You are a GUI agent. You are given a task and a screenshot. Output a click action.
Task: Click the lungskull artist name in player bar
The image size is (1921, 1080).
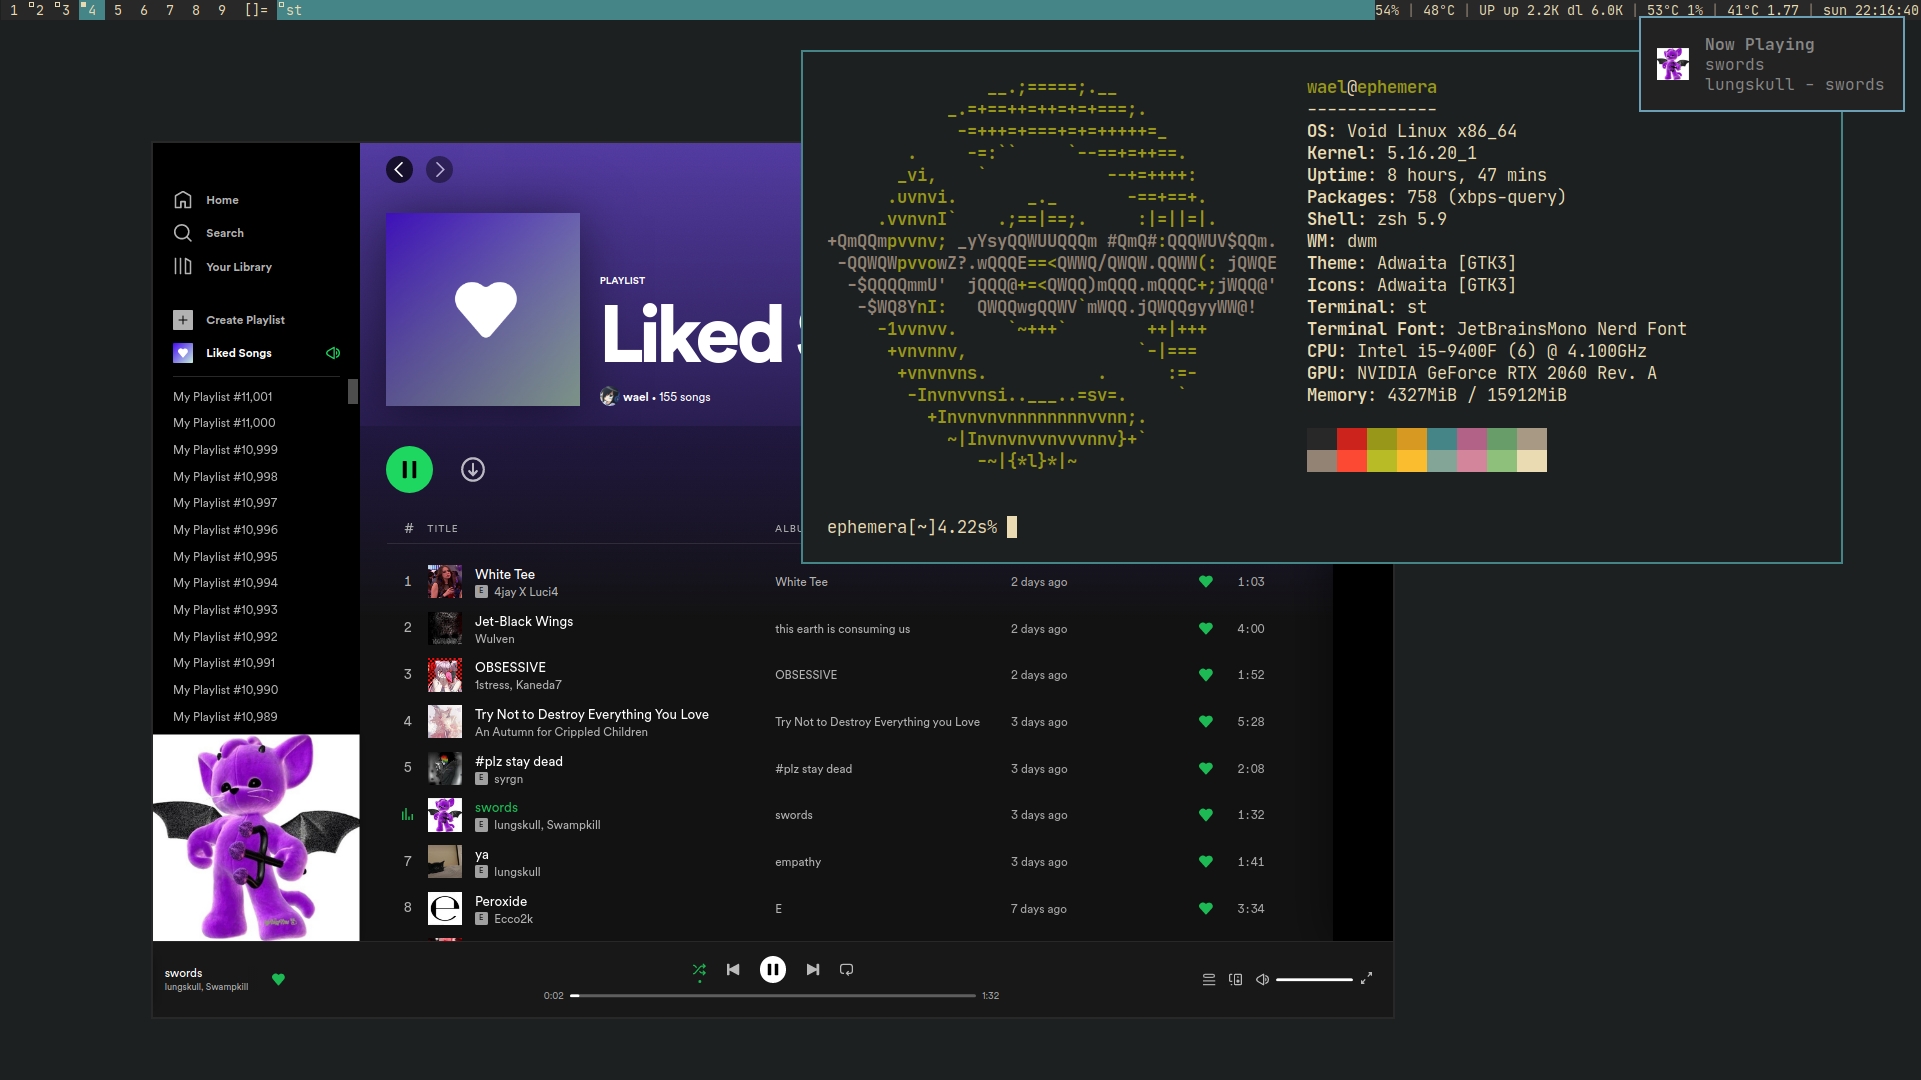(x=183, y=987)
